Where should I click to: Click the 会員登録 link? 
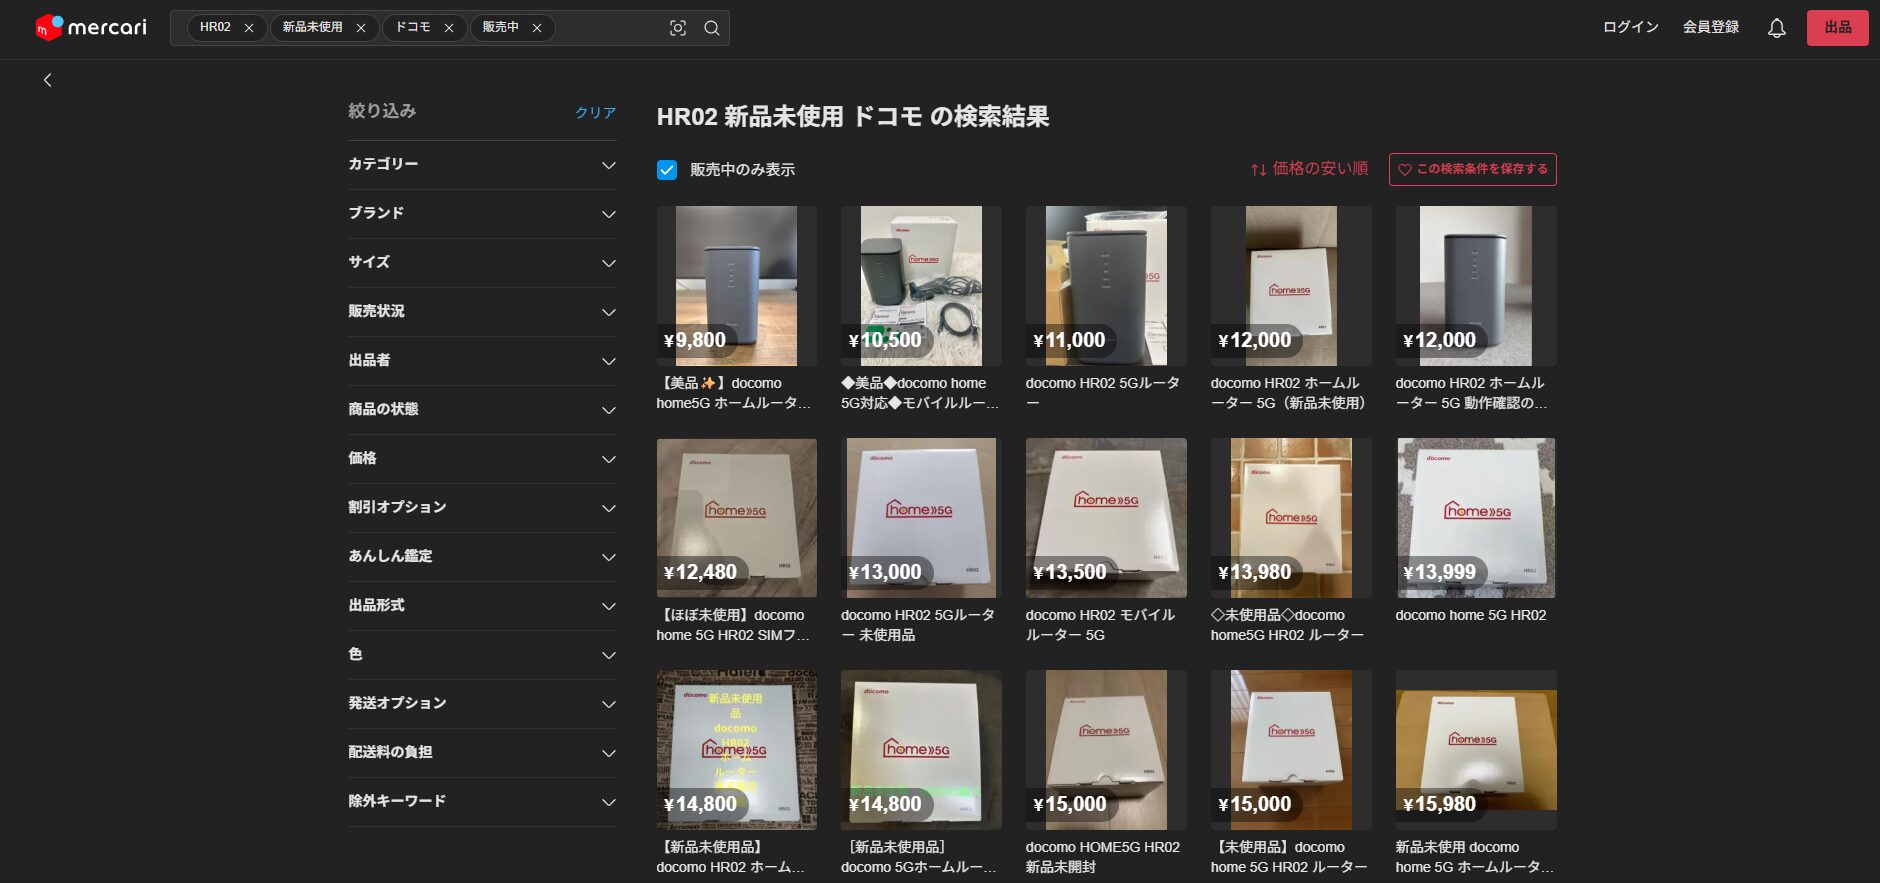click(1710, 27)
